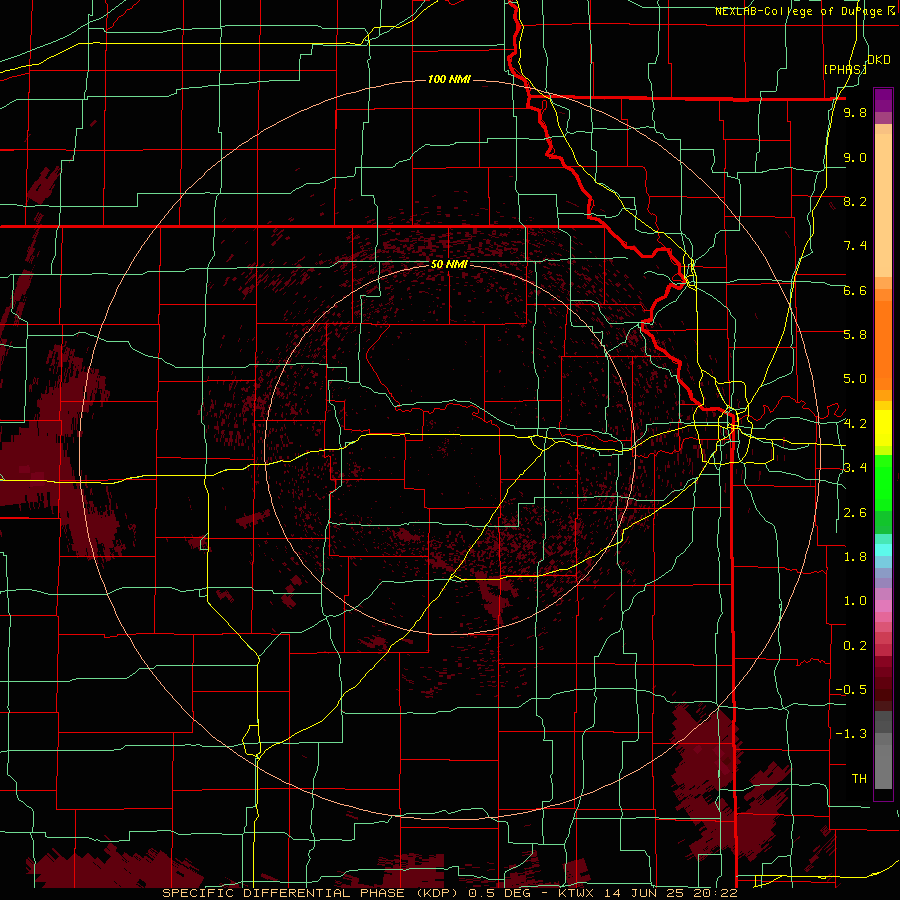Click the -1.3 scale label

(x=851, y=734)
